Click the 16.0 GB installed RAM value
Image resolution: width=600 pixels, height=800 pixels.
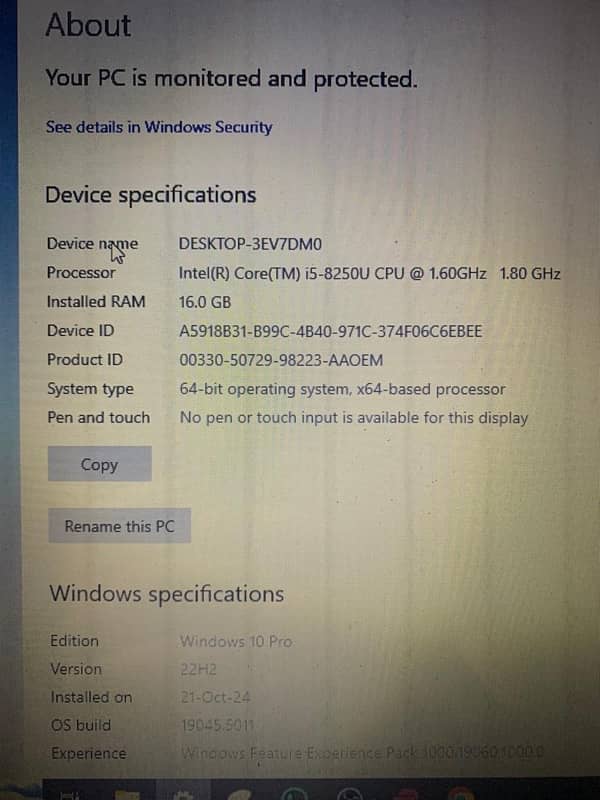click(205, 302)
